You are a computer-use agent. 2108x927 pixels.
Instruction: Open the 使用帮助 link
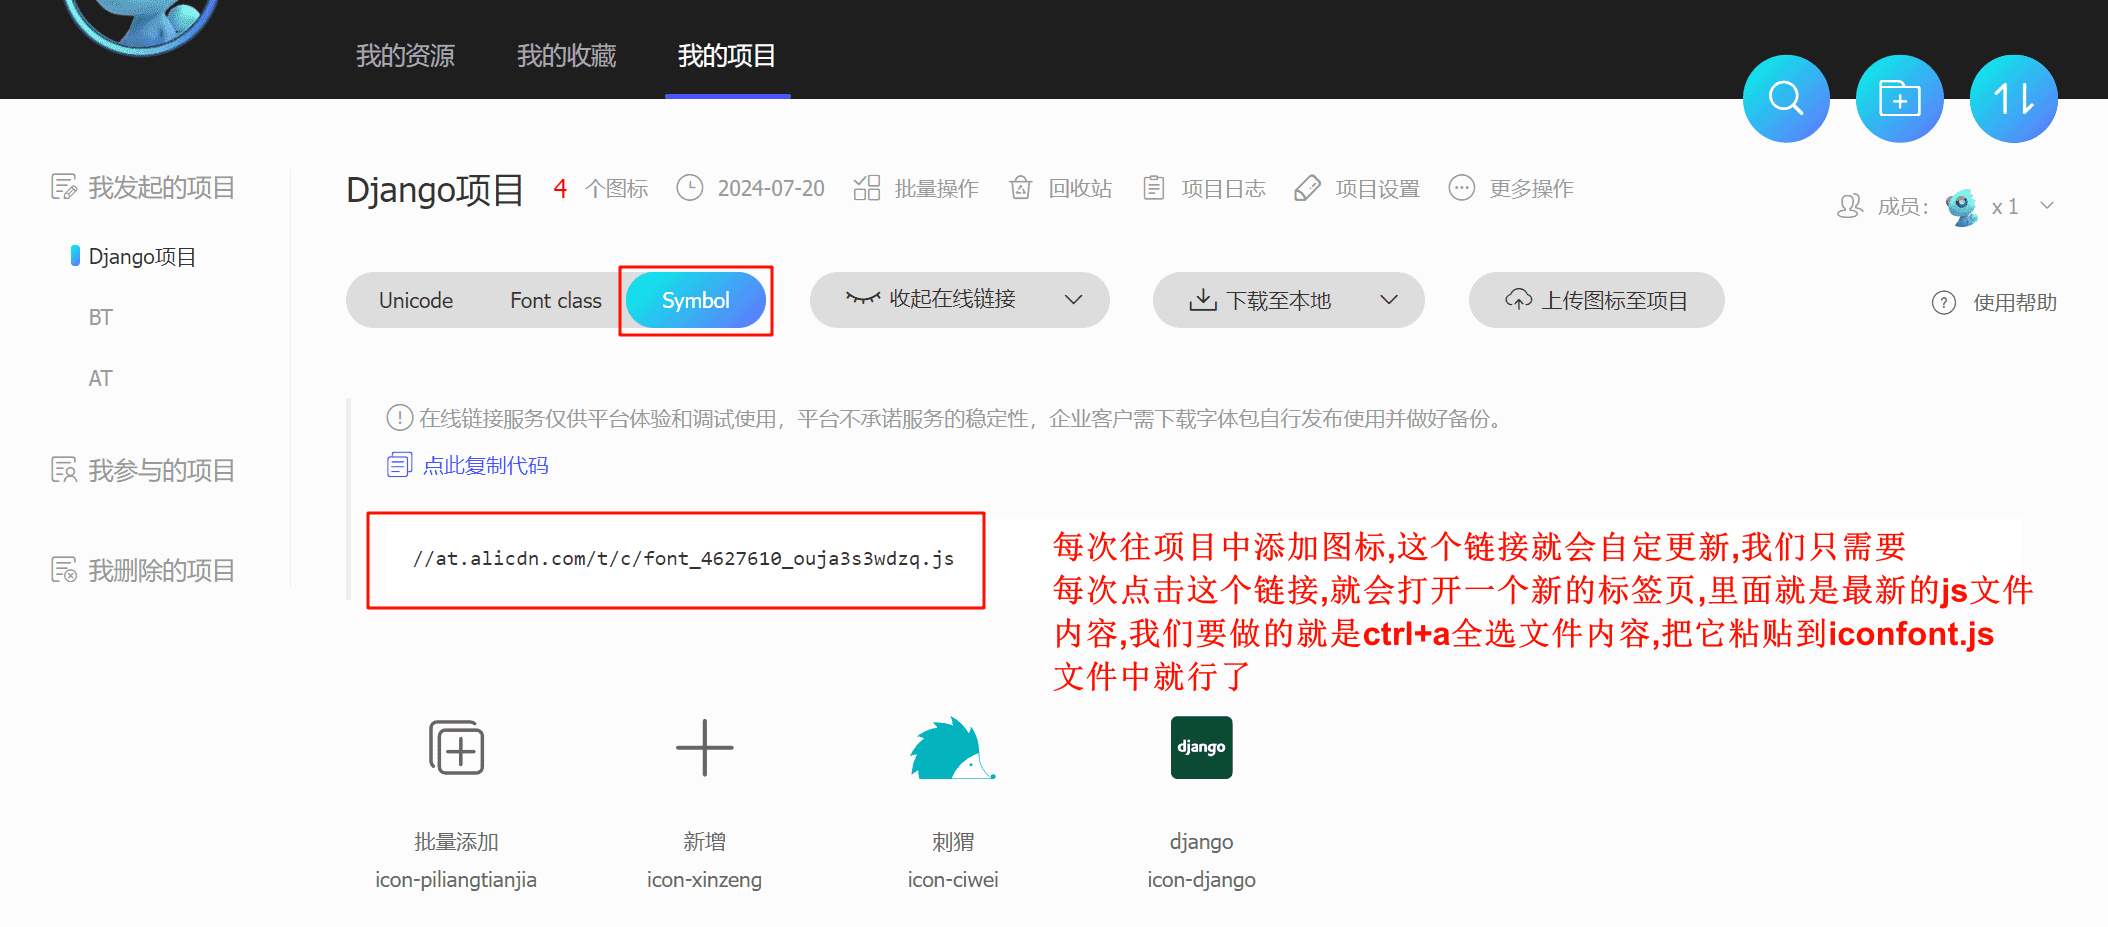tap(2015, 303)
